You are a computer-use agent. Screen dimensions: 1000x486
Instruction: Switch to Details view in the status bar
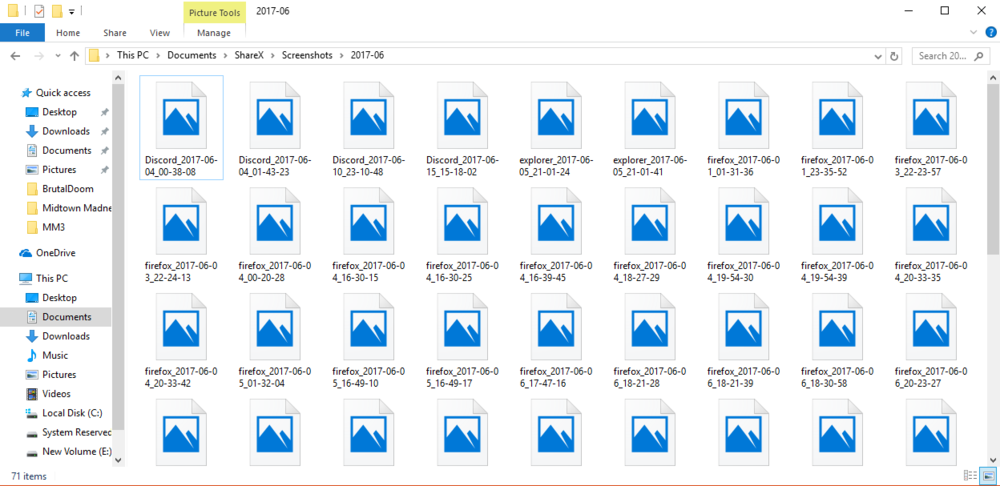(x=971, y=475)
